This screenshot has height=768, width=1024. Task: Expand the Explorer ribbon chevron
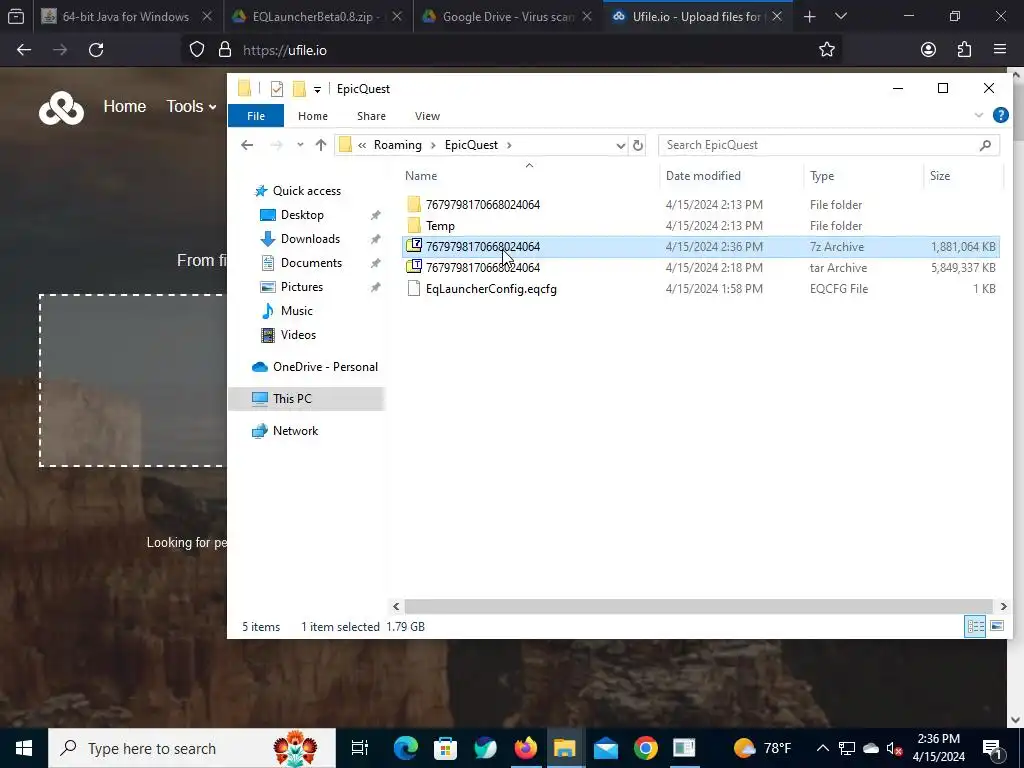click(978, 116)
